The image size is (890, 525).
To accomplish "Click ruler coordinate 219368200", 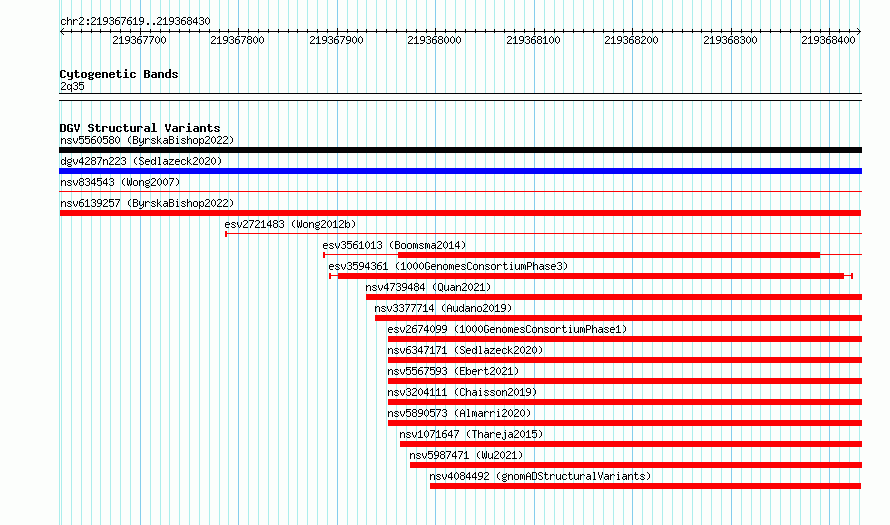I will tap(631, 40).
